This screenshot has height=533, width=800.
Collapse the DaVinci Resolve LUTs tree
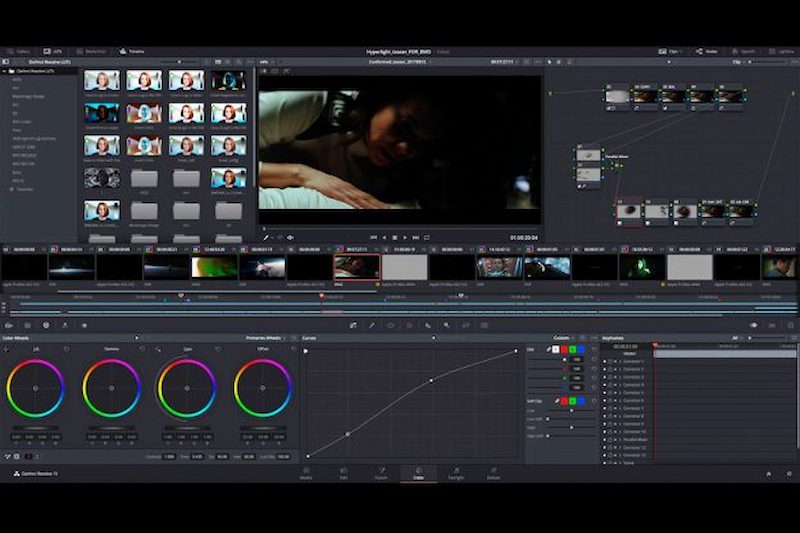(x=4, y=71)
